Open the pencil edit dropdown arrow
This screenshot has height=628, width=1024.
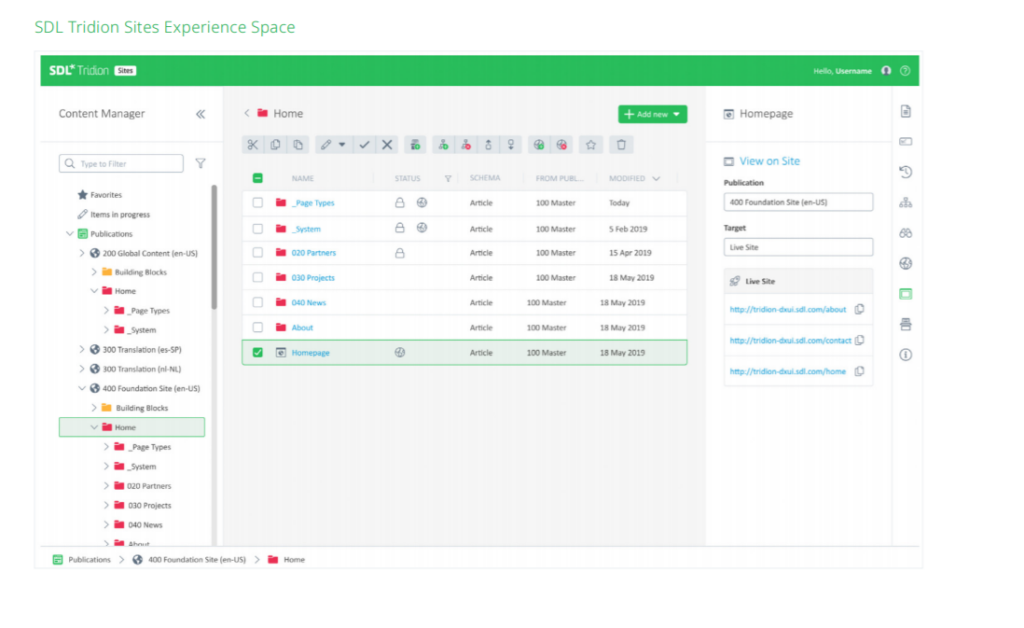click(x=342, y=145)
